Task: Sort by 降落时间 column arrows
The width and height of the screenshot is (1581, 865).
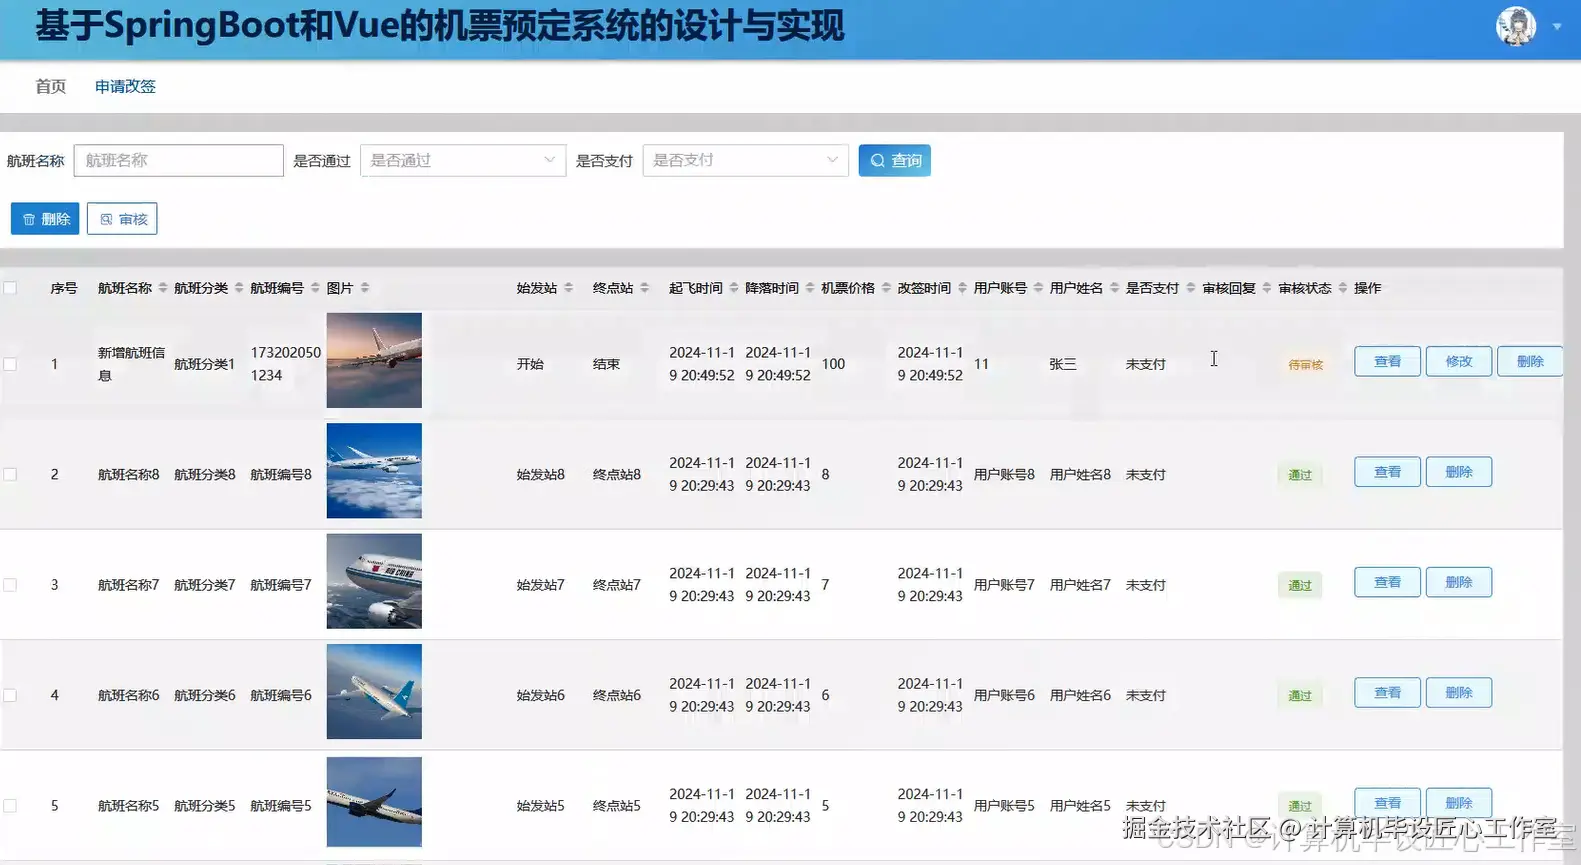Action: (809, 288)
